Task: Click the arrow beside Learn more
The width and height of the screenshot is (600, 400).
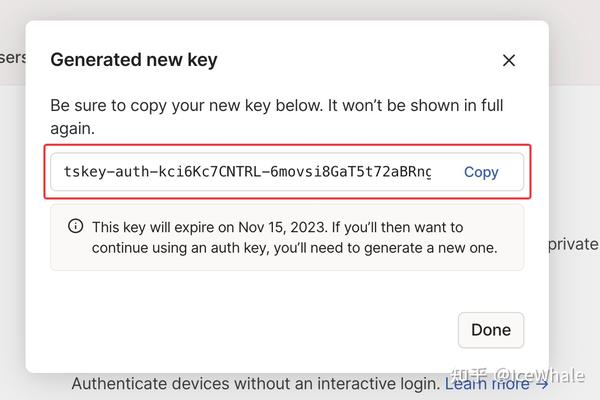Action: (x=541, y=383)
